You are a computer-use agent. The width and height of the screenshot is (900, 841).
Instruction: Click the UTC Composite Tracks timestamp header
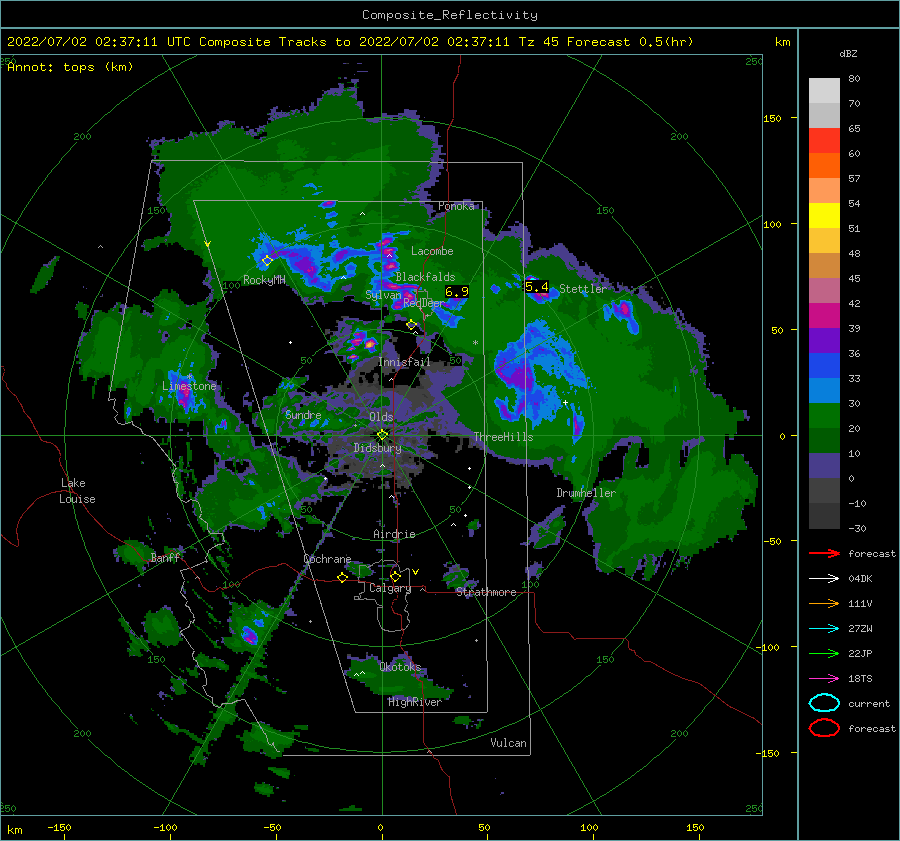point(350,42)
